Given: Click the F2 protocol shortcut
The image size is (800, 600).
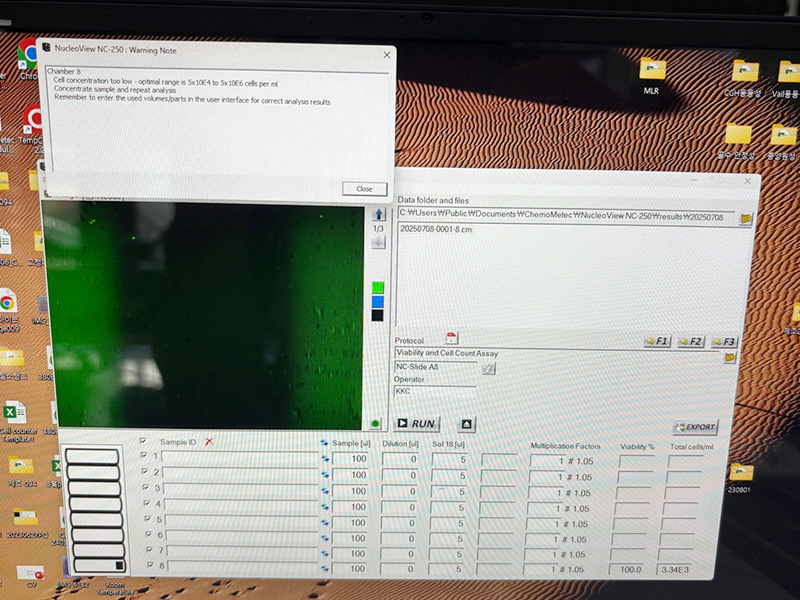Looking at the screenshot, I should [690, 342].
